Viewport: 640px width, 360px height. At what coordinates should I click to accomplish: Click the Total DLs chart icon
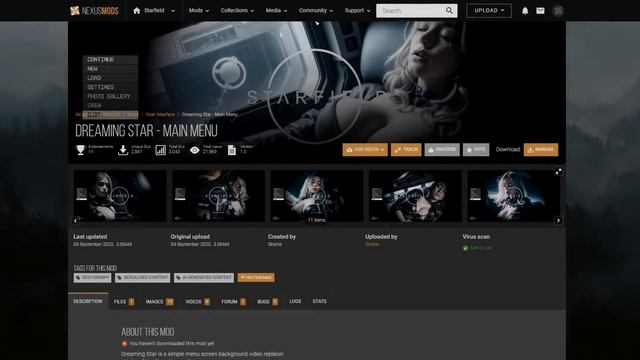[x=160, y=150]
